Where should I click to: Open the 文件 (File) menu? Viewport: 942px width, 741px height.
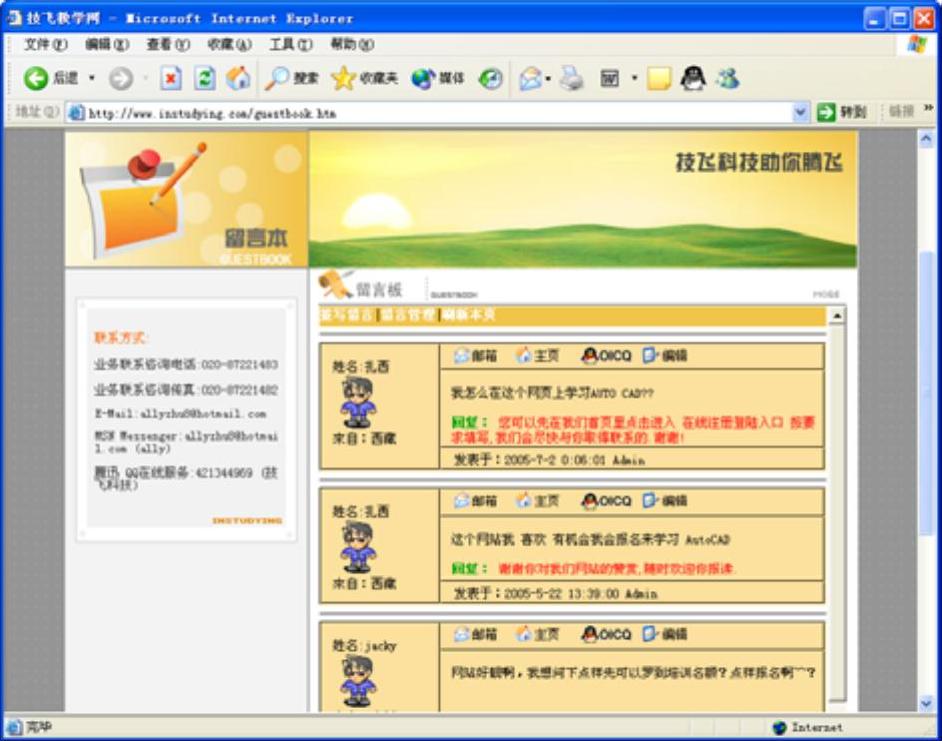(45, 45)
